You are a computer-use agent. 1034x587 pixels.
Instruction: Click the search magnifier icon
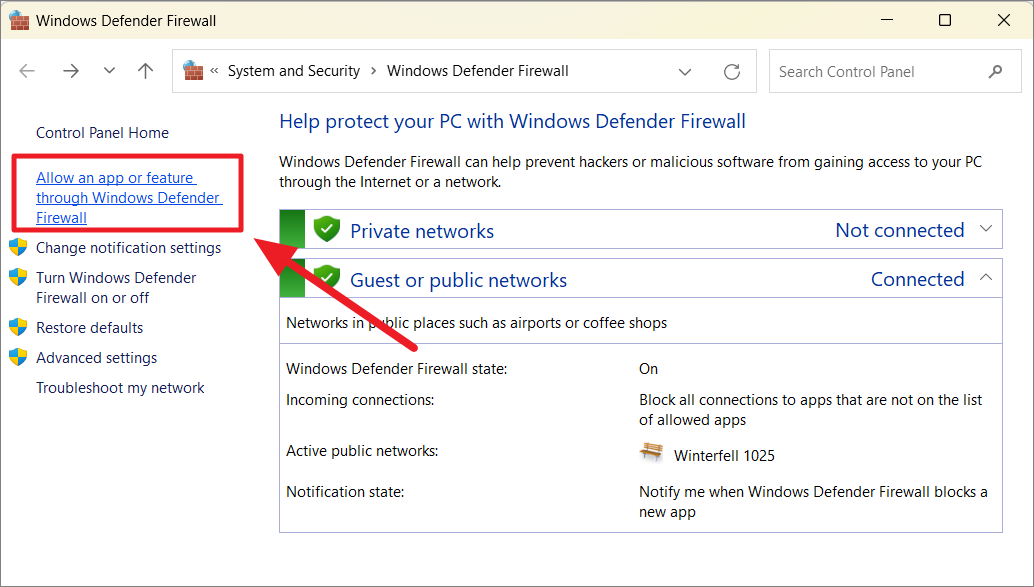pyautogui.click(x=995, y=71)
